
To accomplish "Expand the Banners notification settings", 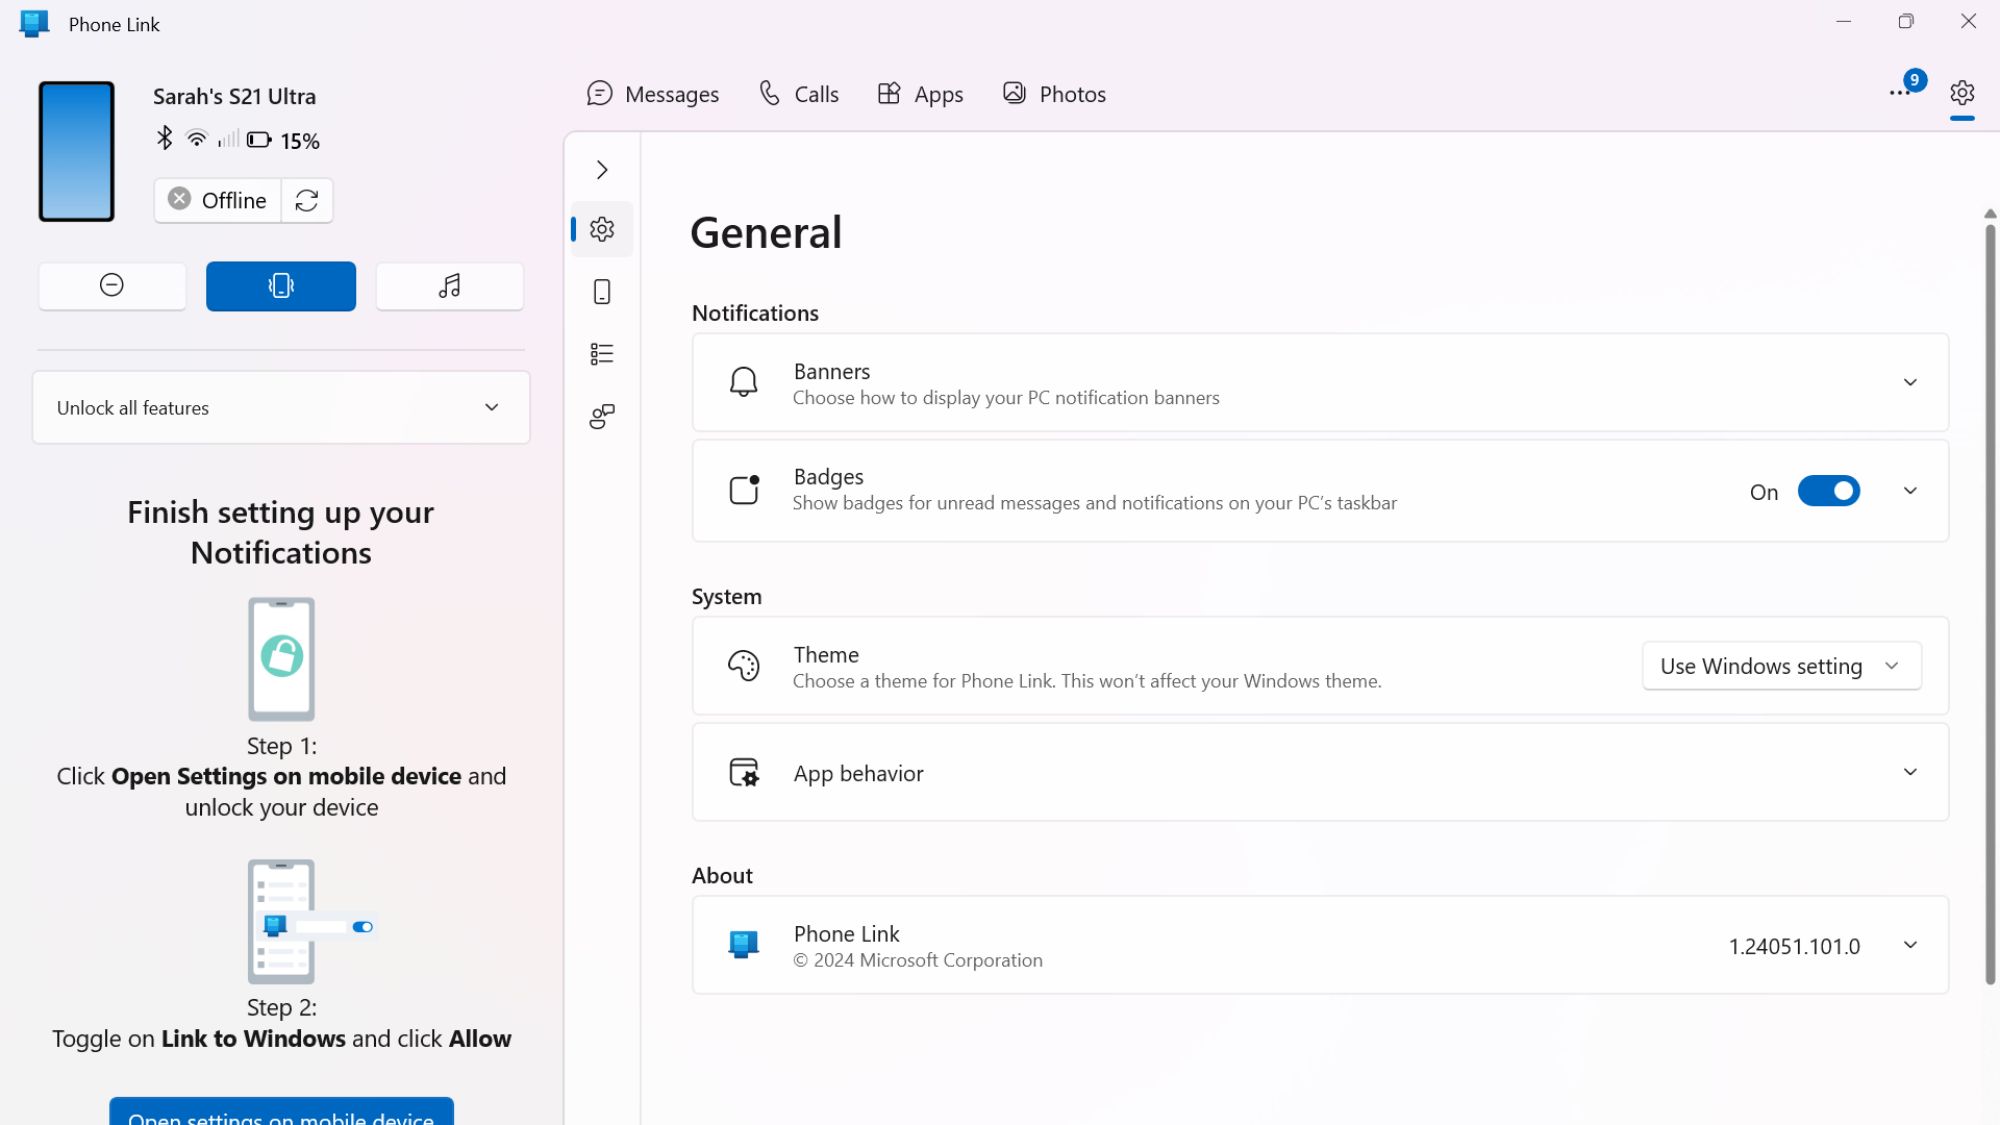I will (x=1911, y=383).
